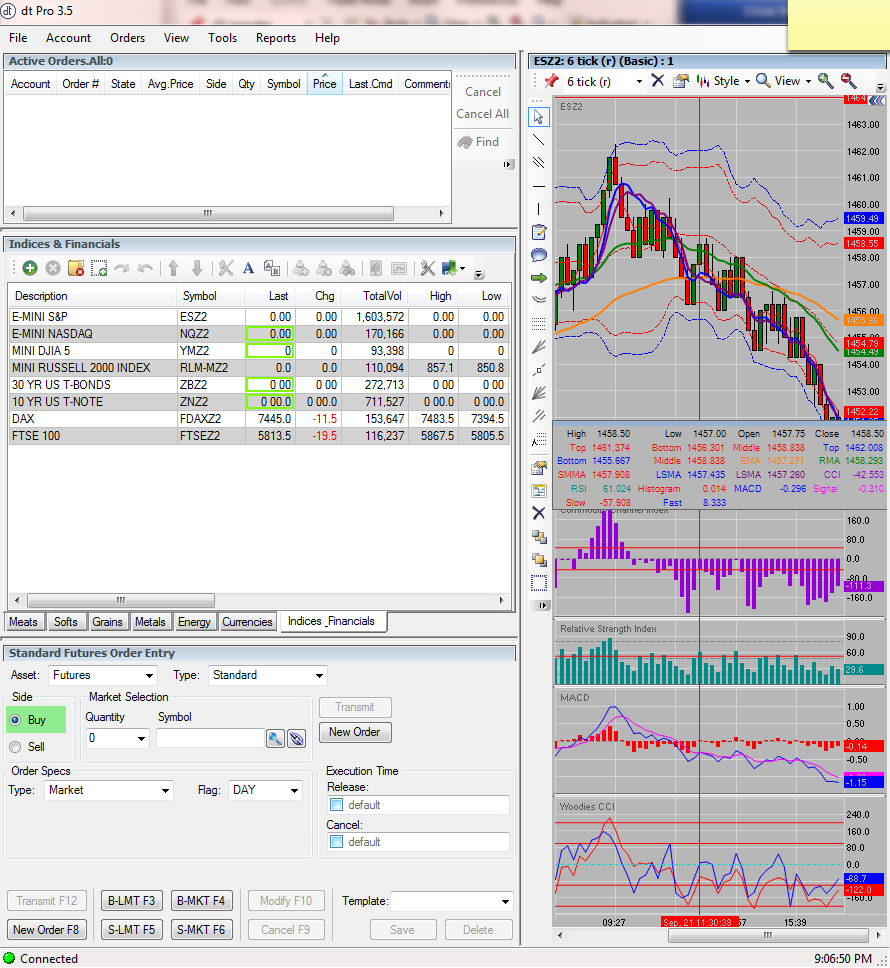Viewport: 890px width, 968px height.
Task: Click the green add-symbol plus icon
Action: pos(30,268)
